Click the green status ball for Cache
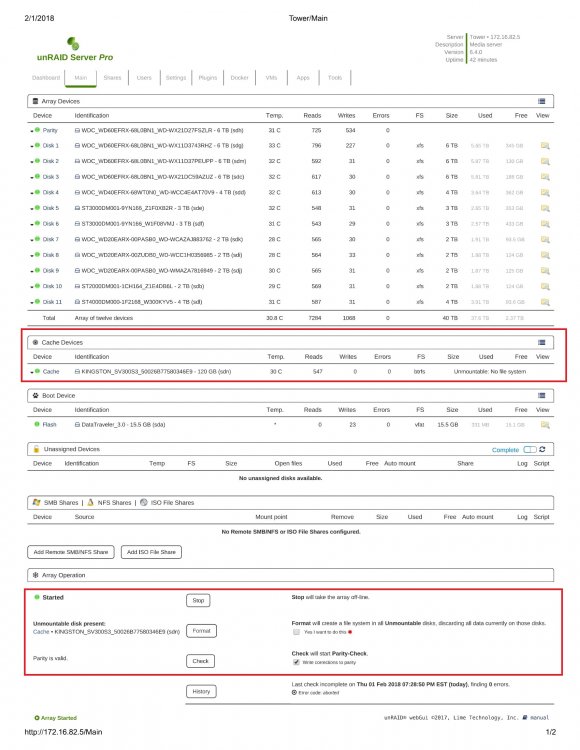The image size is (580, 750). pos(37,371)
